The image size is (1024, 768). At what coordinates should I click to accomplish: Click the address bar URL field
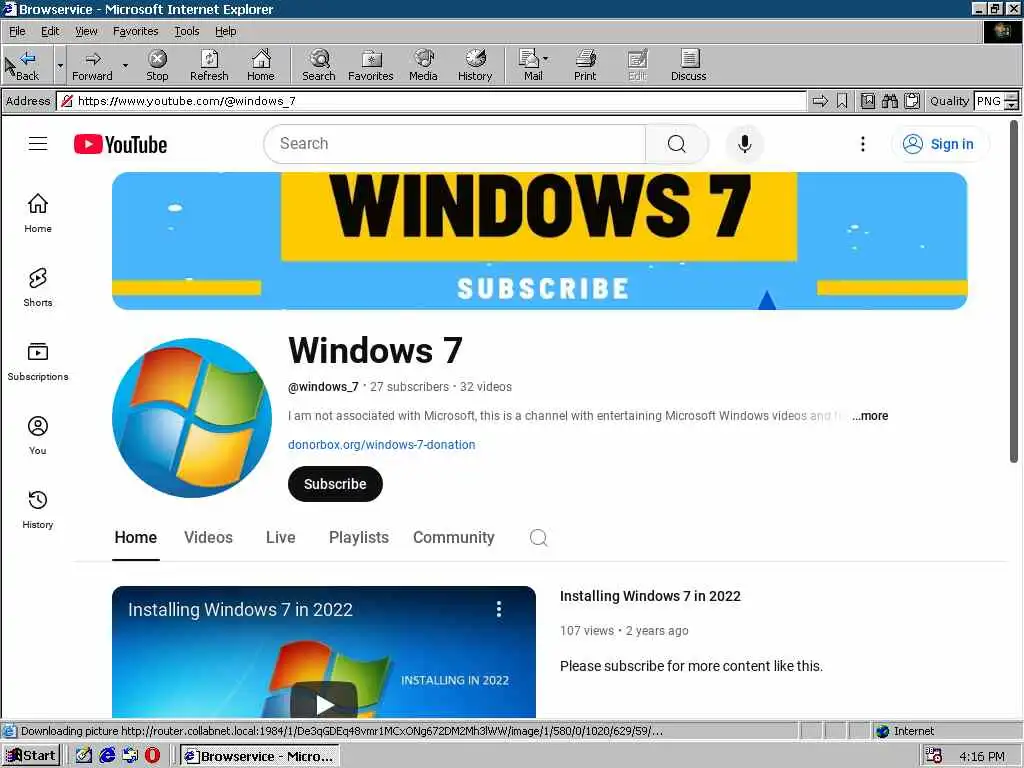pyautogui.click(x=431, y=101)
